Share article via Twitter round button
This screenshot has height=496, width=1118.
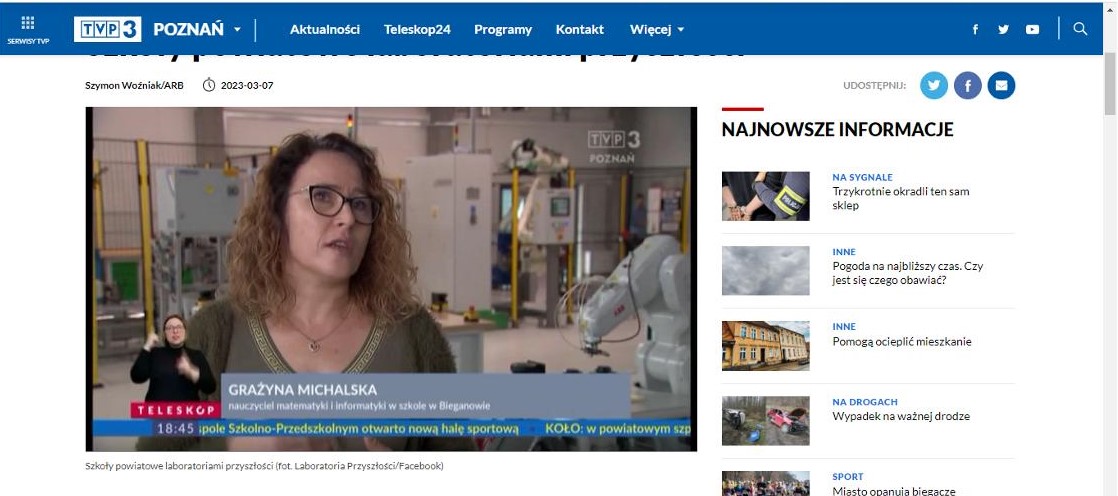pos(934,86)
